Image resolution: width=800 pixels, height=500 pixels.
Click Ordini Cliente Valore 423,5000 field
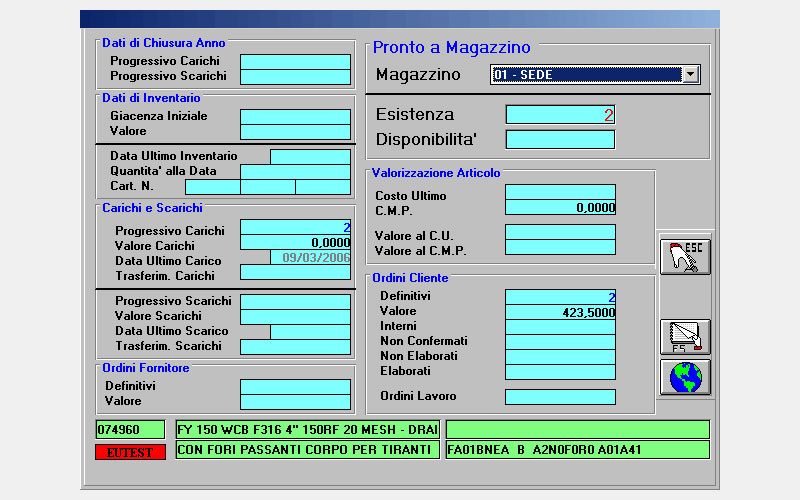[x=560, y=312]
